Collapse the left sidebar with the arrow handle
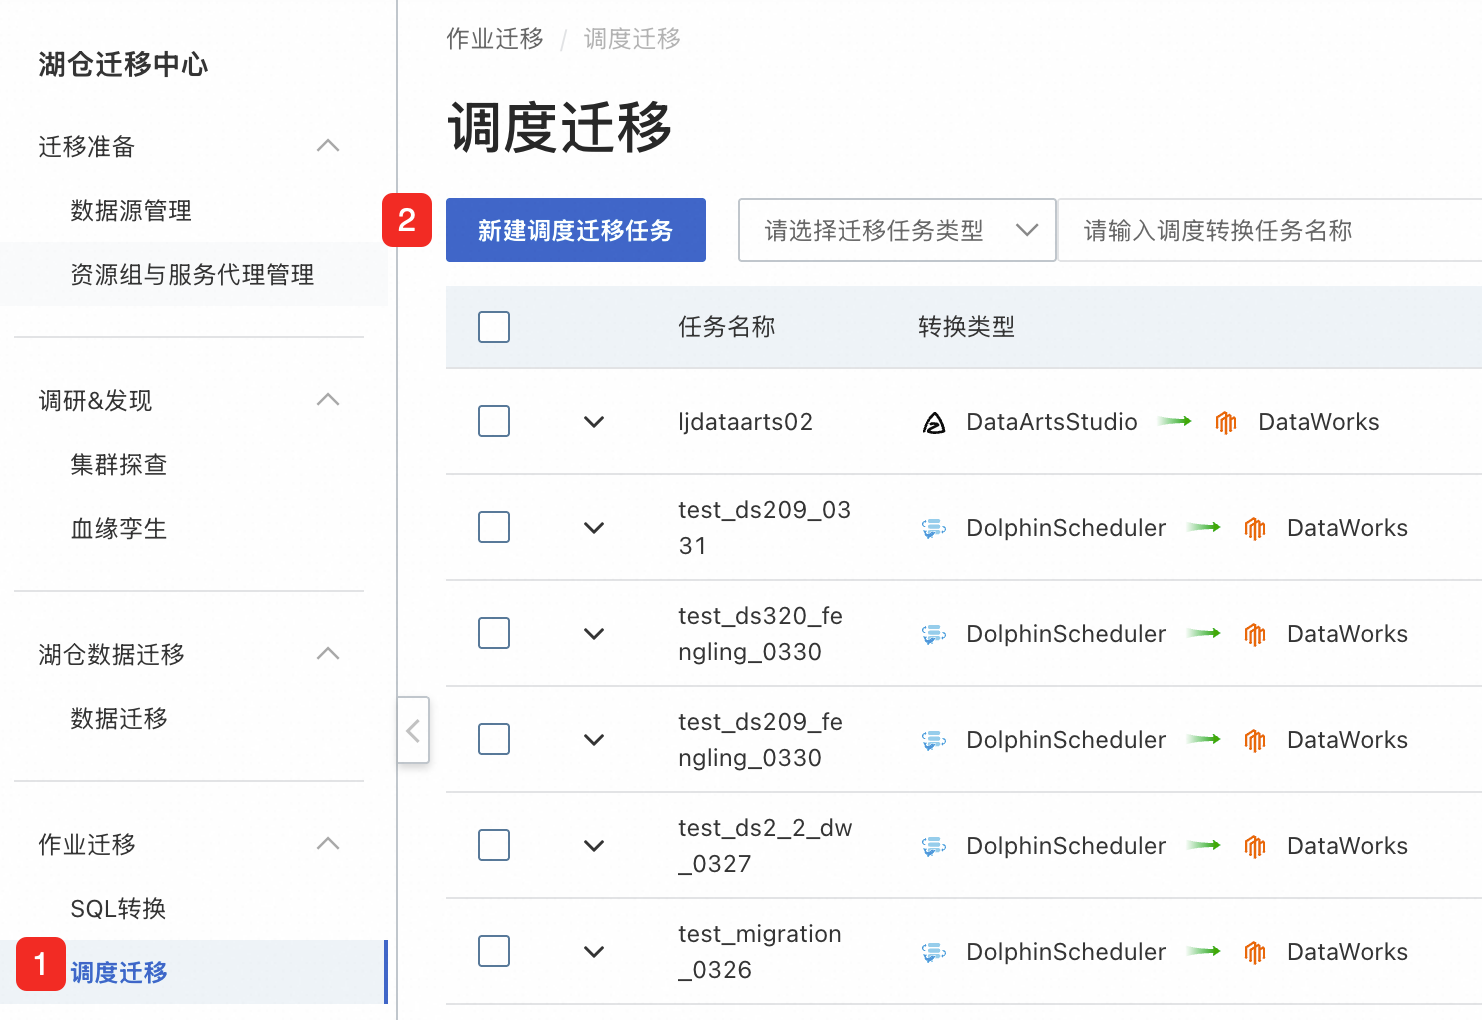Screen dimensions: 1482x1020 [x=413, y=730]
